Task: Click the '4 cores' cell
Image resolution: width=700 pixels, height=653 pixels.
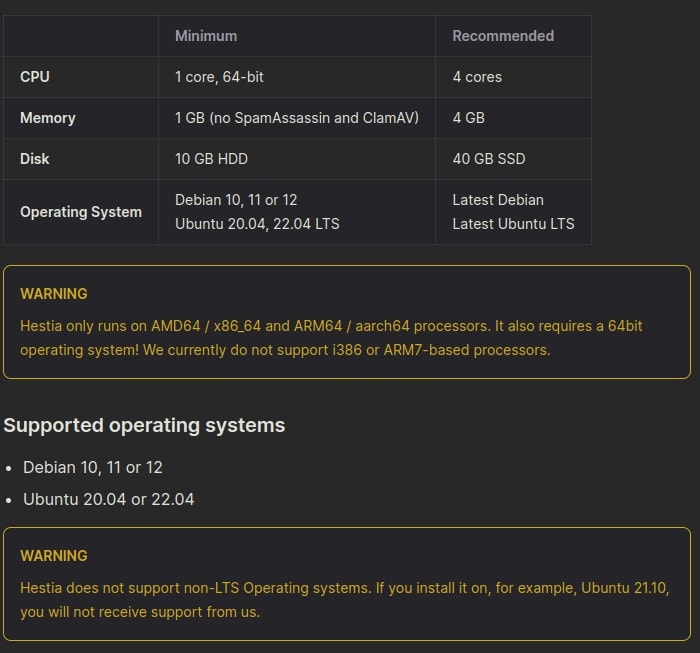Action: pos(477,77)
